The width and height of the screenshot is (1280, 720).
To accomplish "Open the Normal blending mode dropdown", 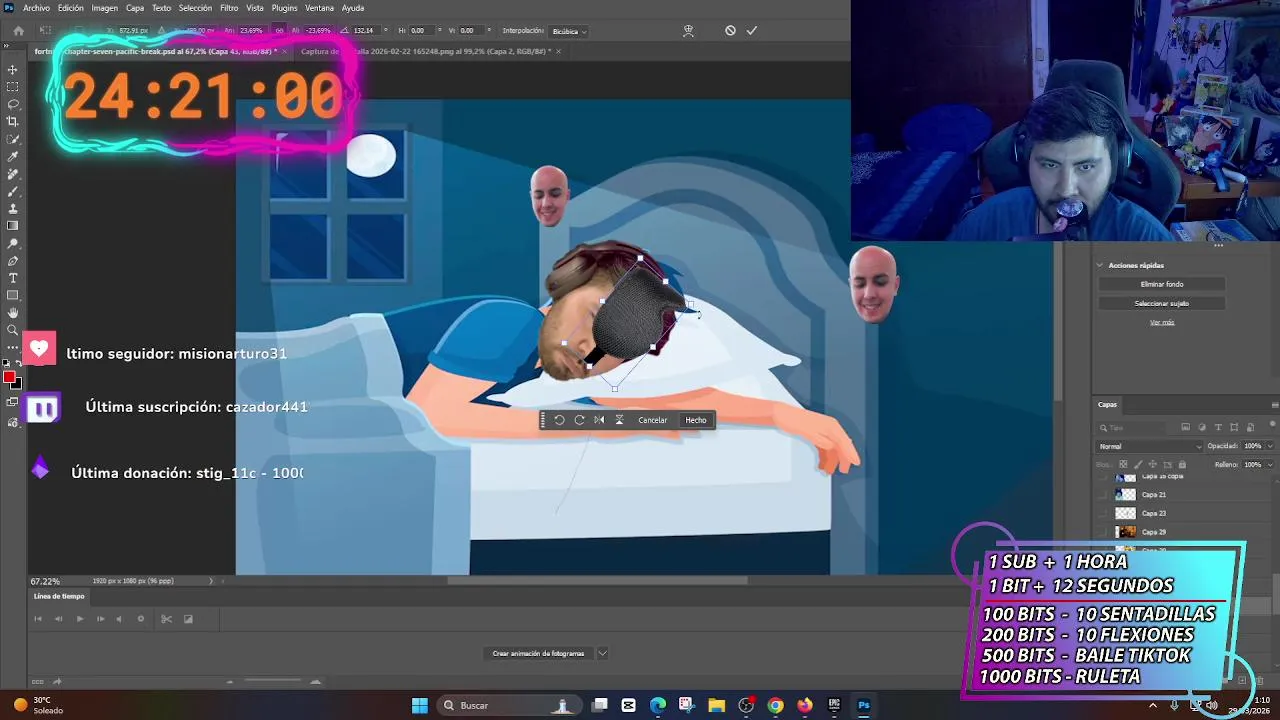I will coord(1150,446).
